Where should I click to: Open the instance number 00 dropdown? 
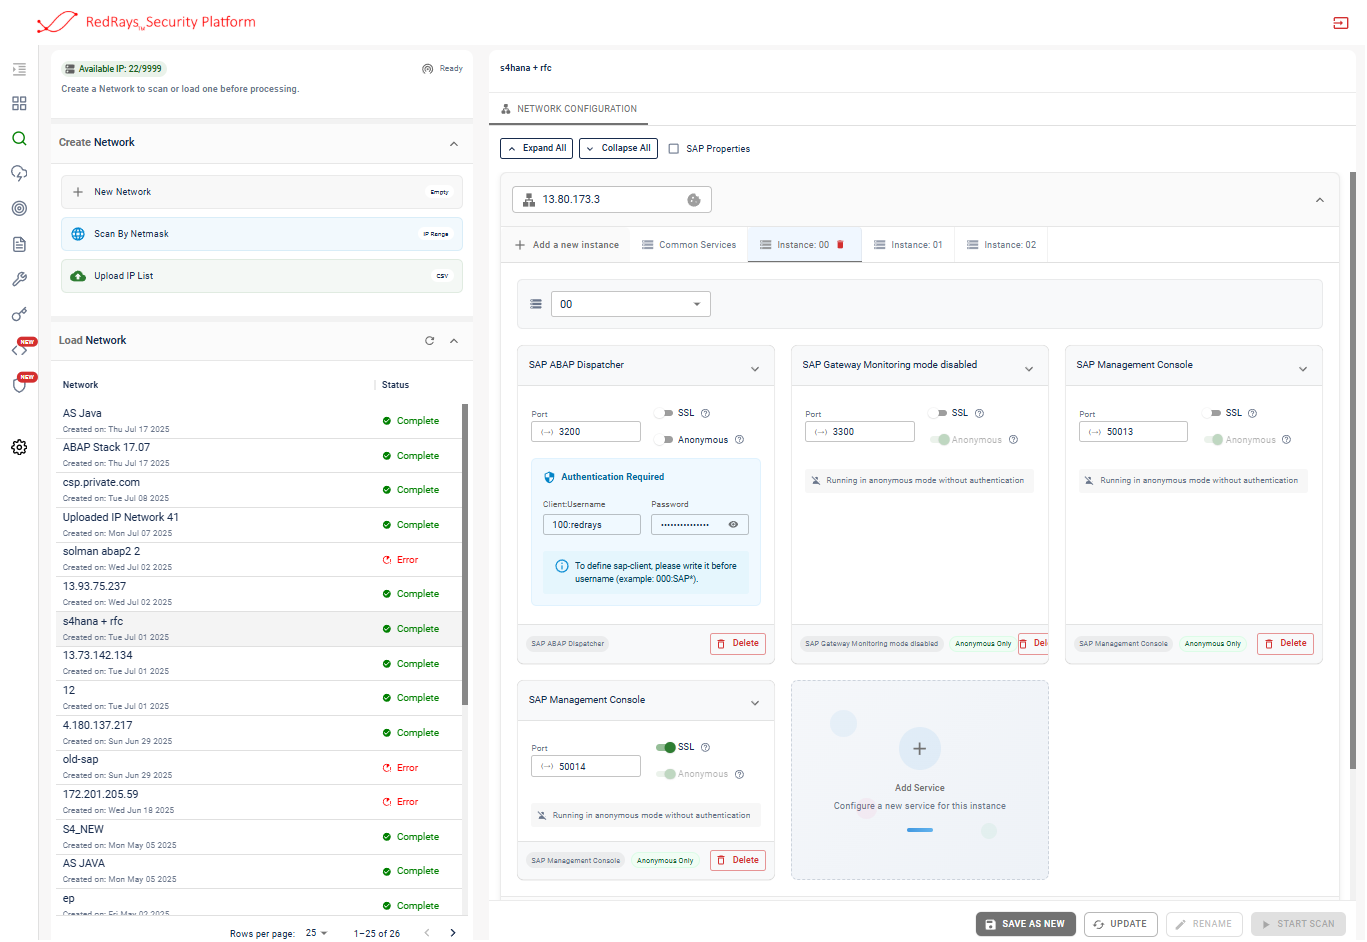[x=631, y=304]
